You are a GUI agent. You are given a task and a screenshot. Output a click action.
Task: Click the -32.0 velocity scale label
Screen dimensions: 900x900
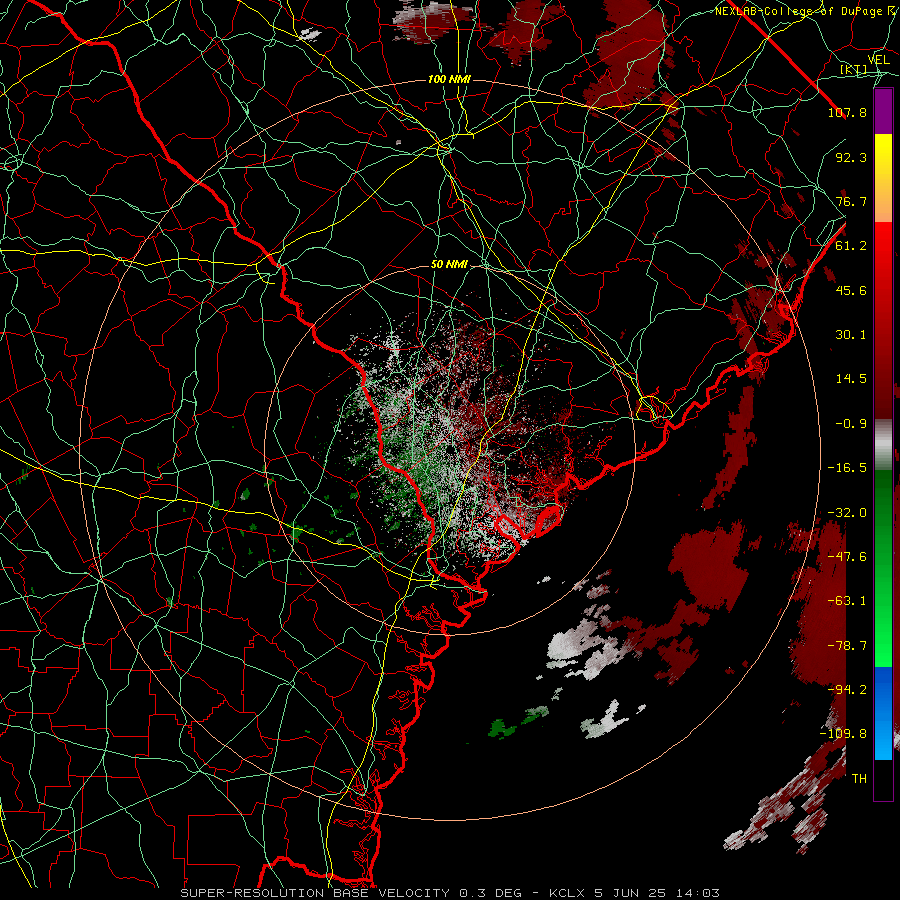point(847,513)
